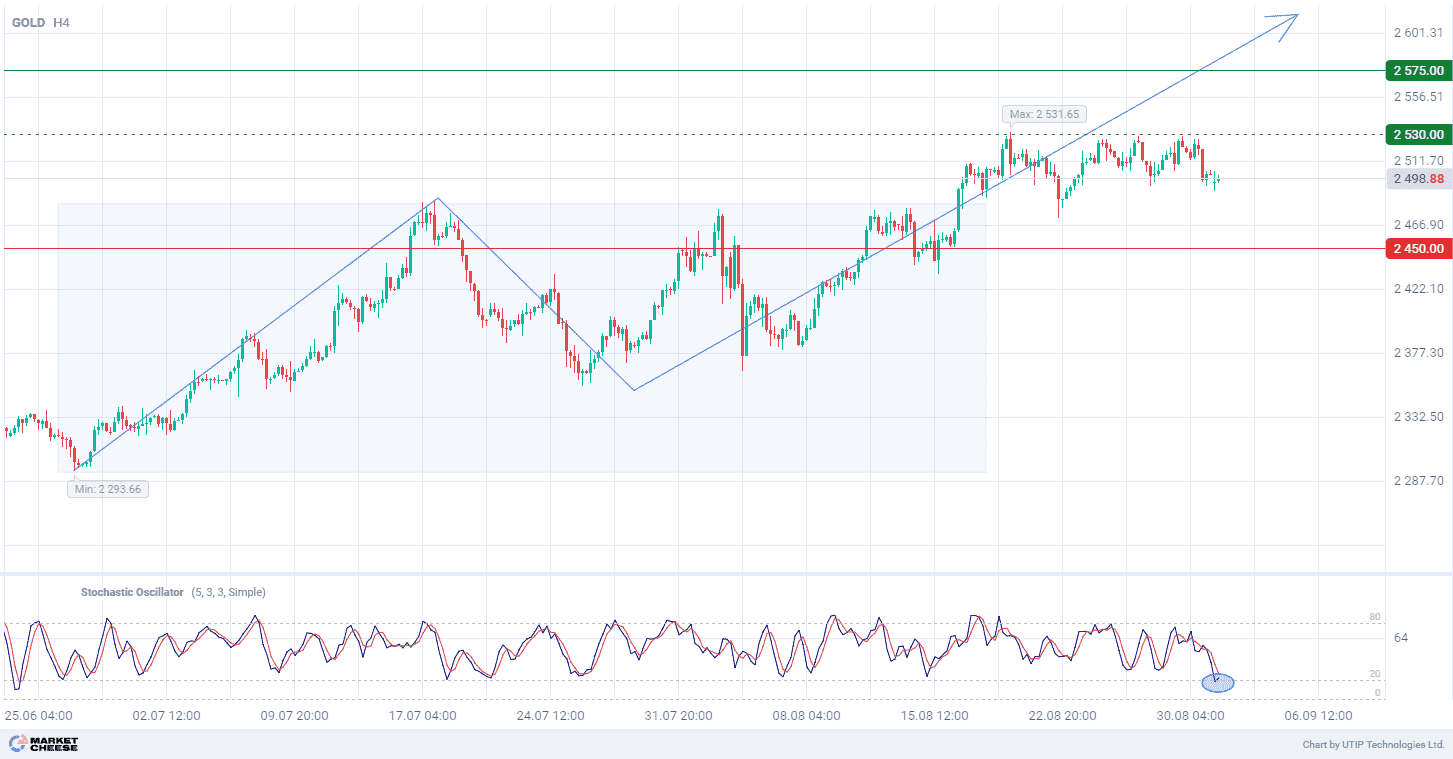Click the Chart by UTIP Technologies link

pos(1373,745)
